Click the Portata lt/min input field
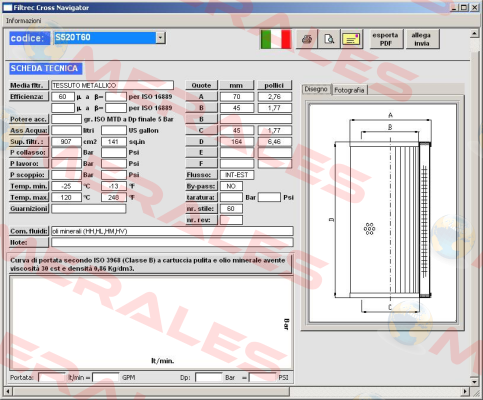 click(52, 378)
